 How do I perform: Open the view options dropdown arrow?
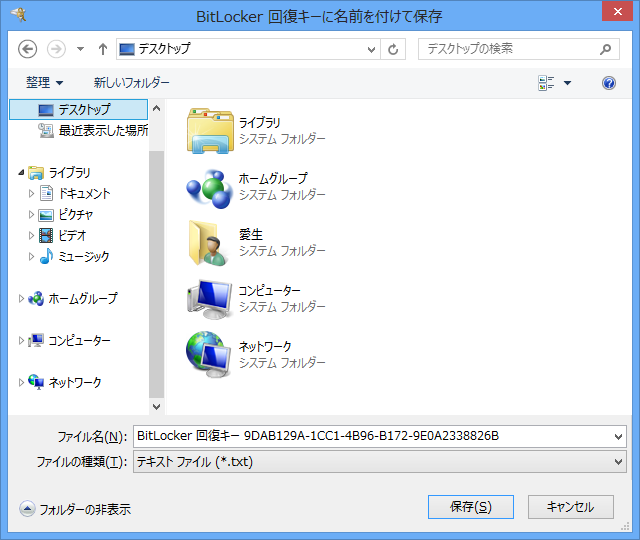coord(567,83)
